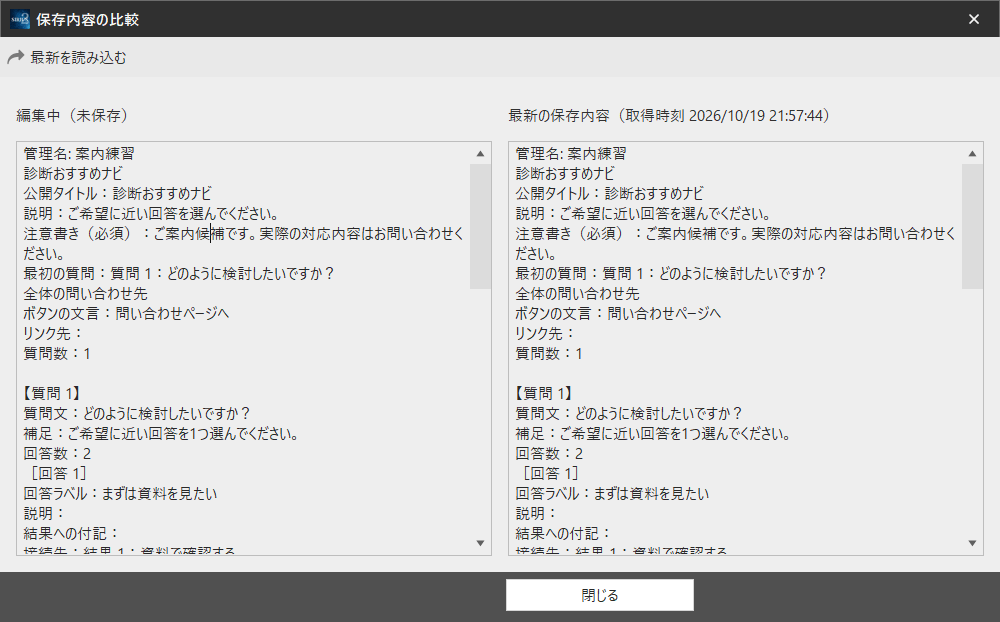
Task: Click the scrollbar thumb in the 最新の保存内容 panel
Action: coord(972,226)
